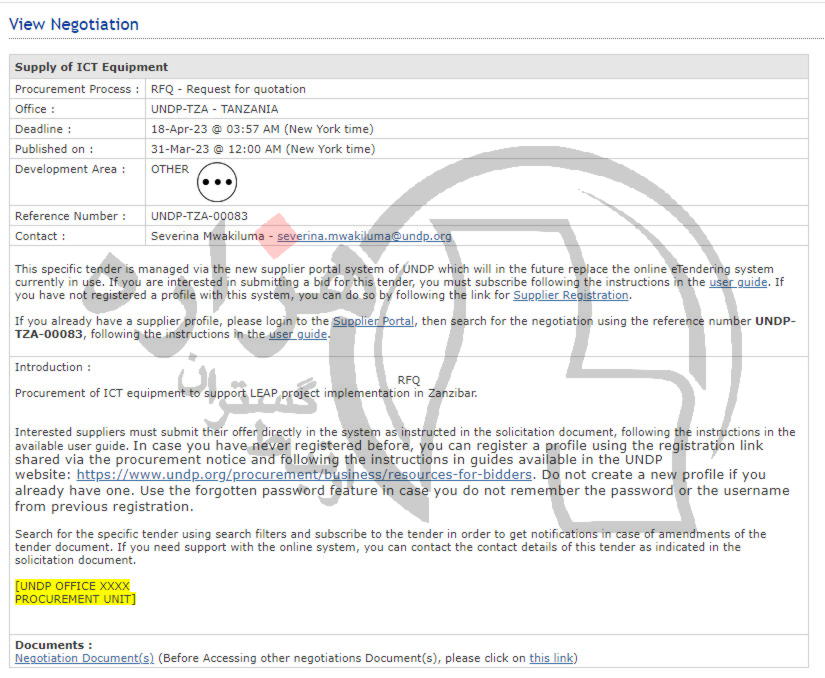
Task: Open the Negotiation Document(s) link
Action: 84,658
